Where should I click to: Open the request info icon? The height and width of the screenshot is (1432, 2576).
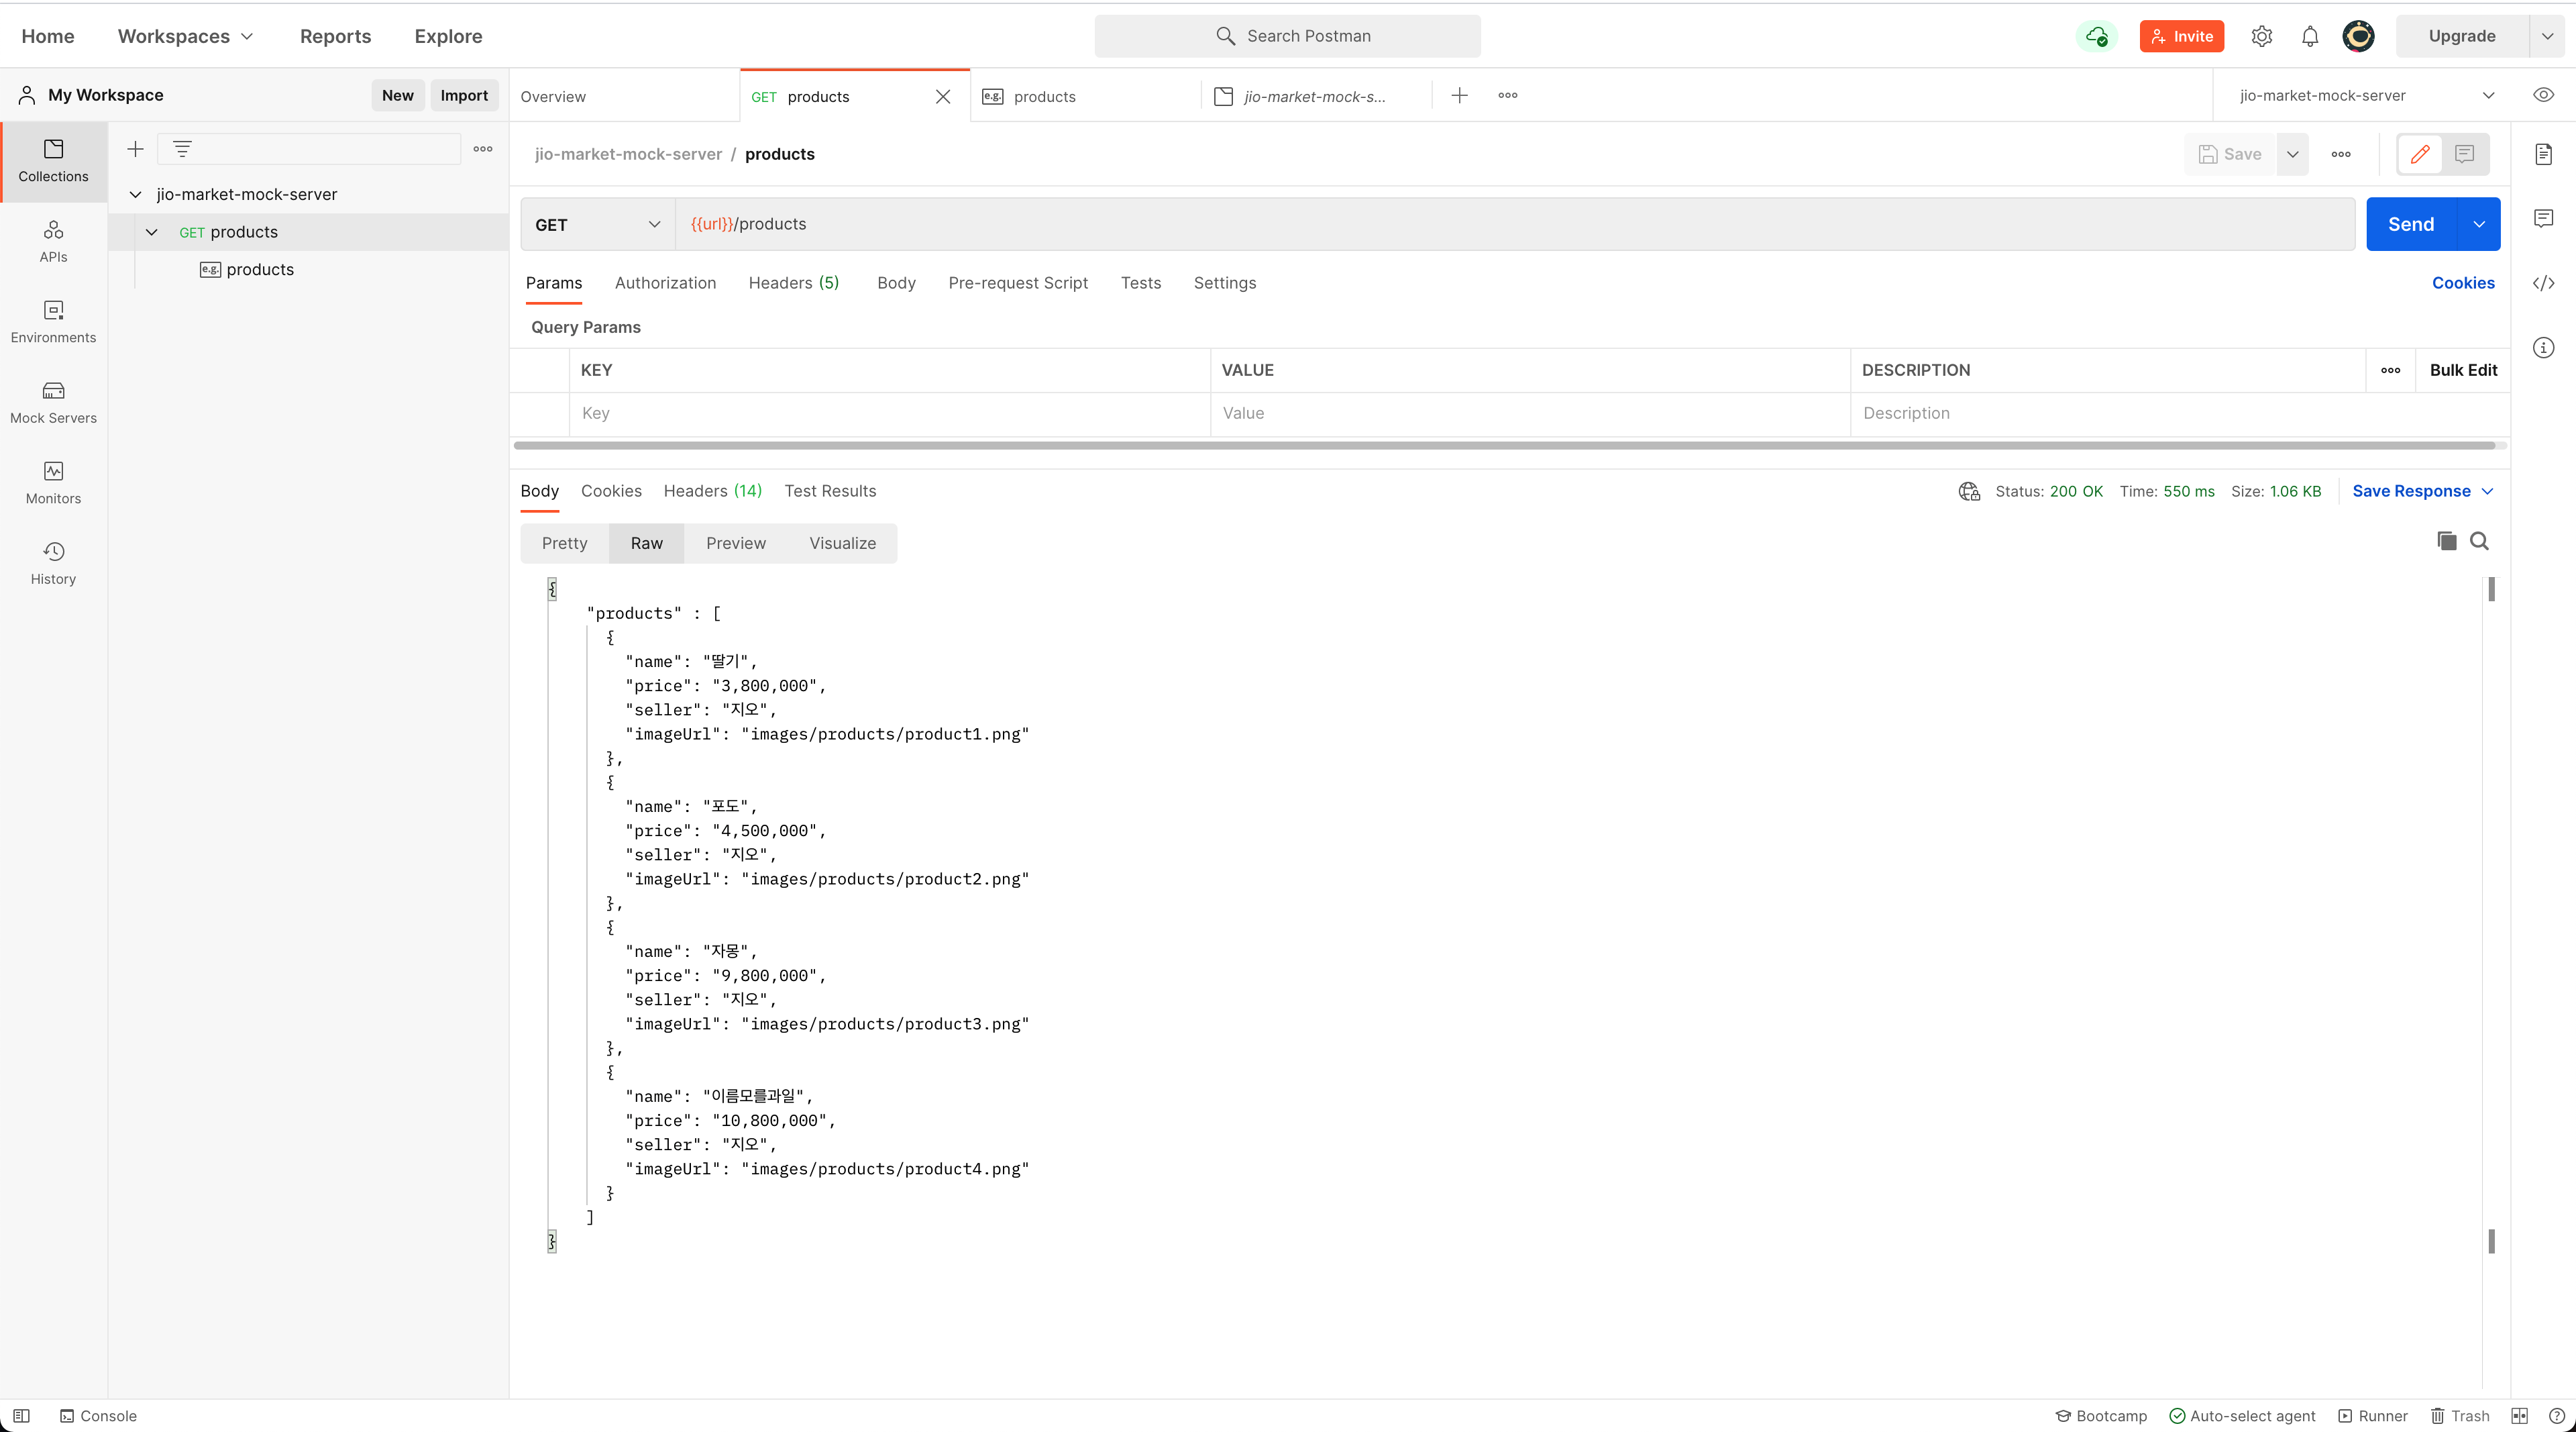point(2543,347)
